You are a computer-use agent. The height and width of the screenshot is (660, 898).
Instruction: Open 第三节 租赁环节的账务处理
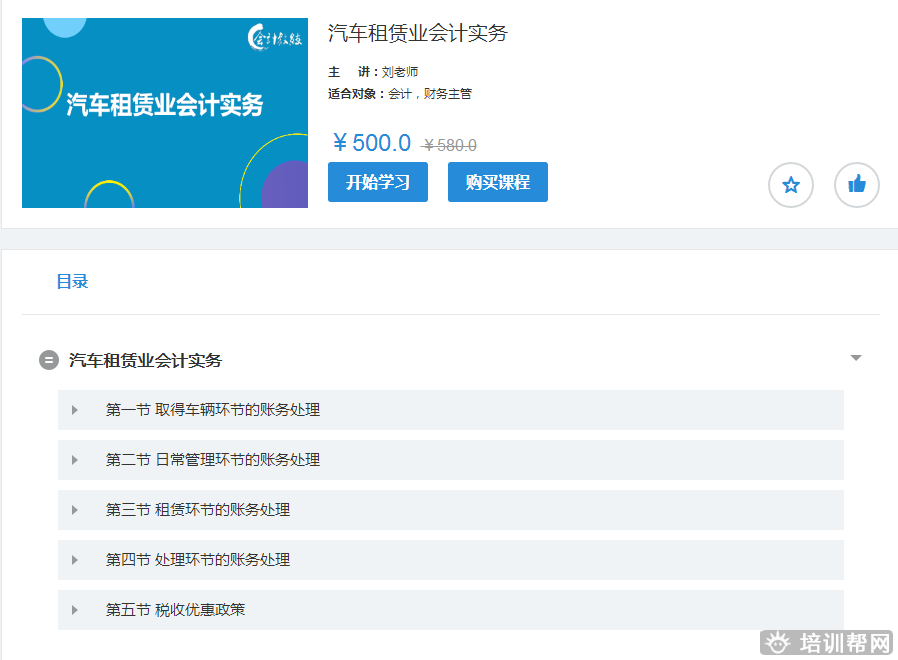(x=198, y=510)
